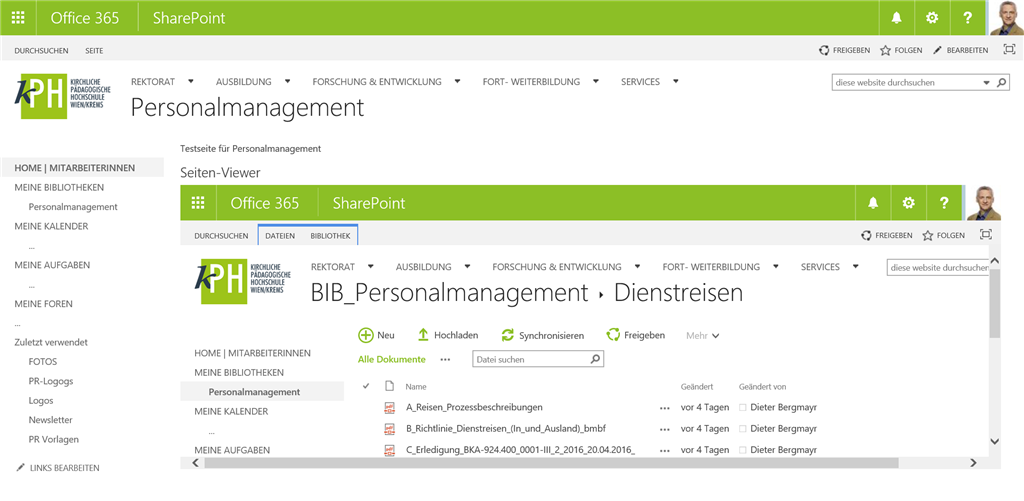This screenshot has height=501, width=1024.
Task: Click inner viewer profile photo
Action: coord(984,203)
